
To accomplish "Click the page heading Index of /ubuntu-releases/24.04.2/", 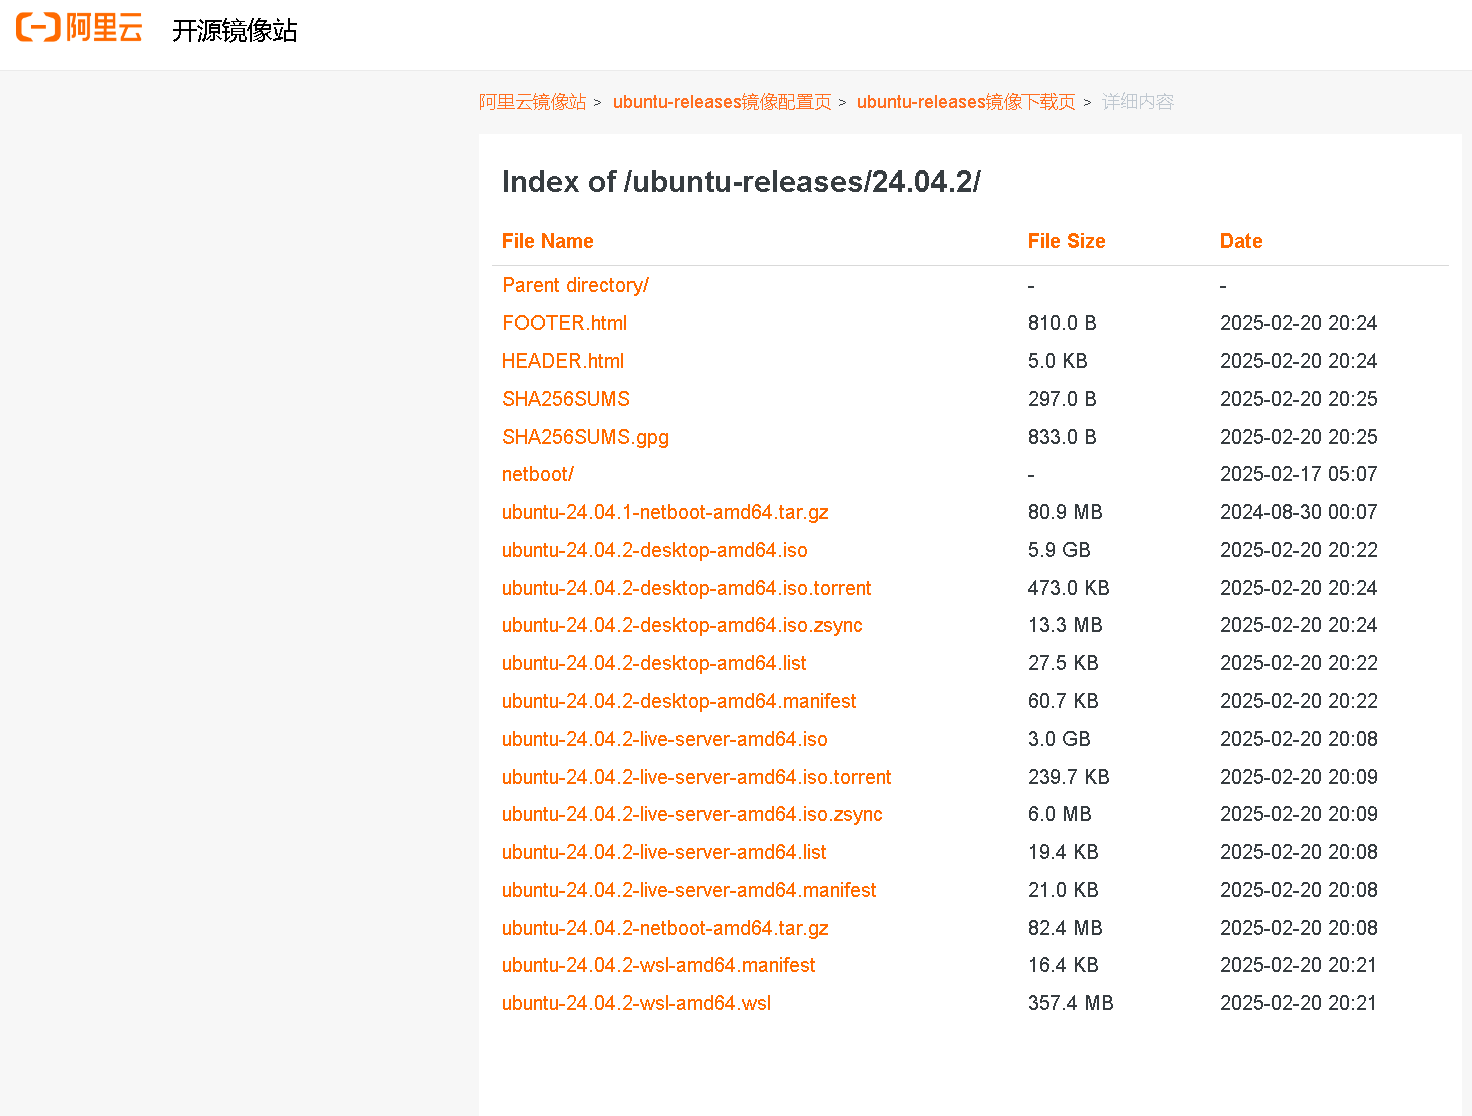I will click(x=741, y=182).
